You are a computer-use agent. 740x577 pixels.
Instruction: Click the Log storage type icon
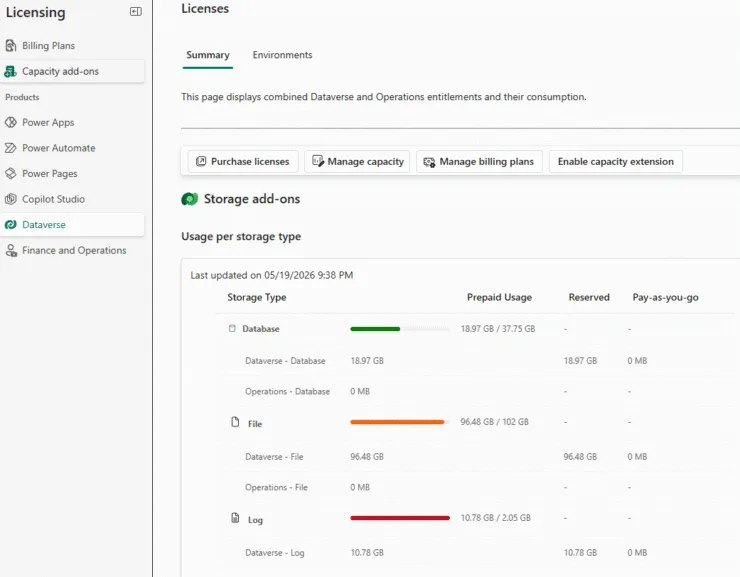pyautogui.click(x=235, y=518)
